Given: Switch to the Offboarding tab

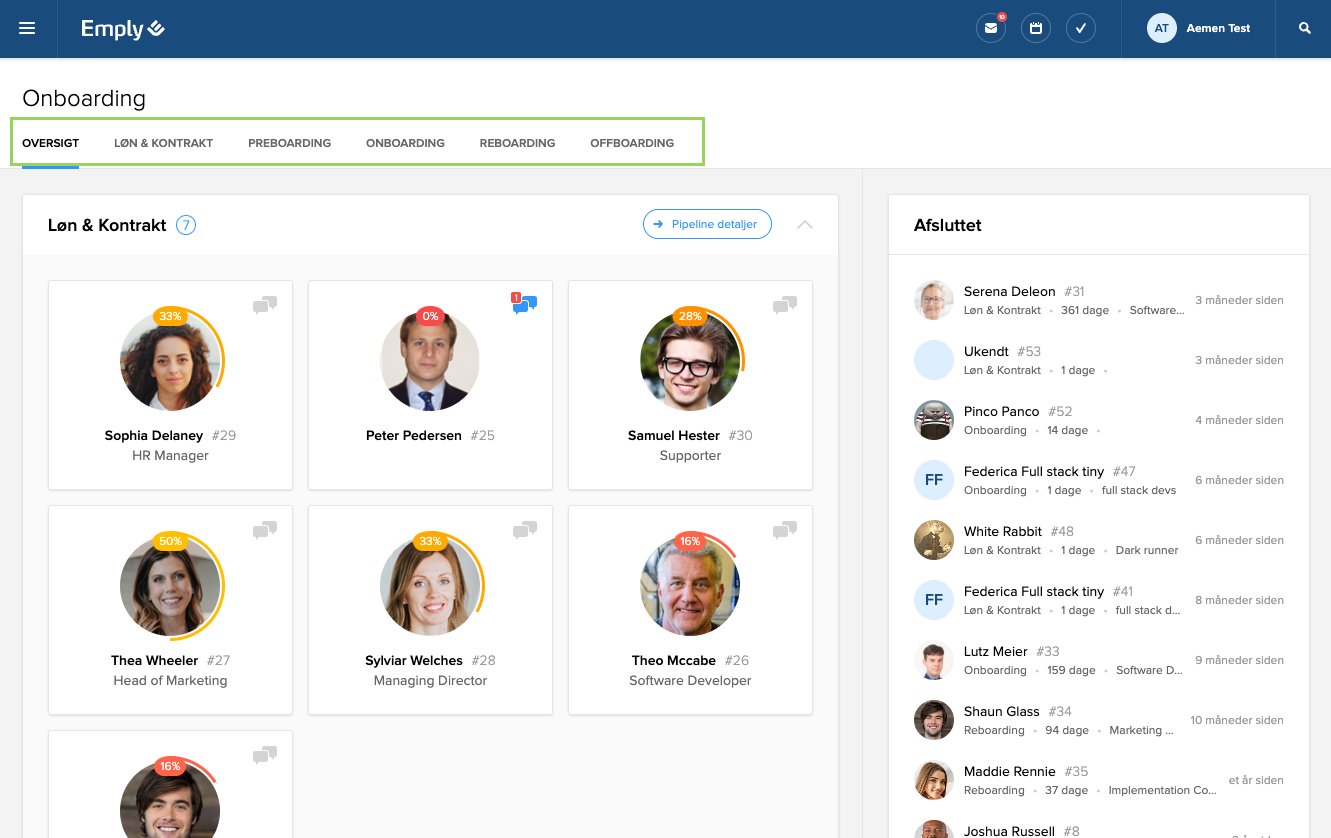Looking at the screenshot, I should point(632,143).
